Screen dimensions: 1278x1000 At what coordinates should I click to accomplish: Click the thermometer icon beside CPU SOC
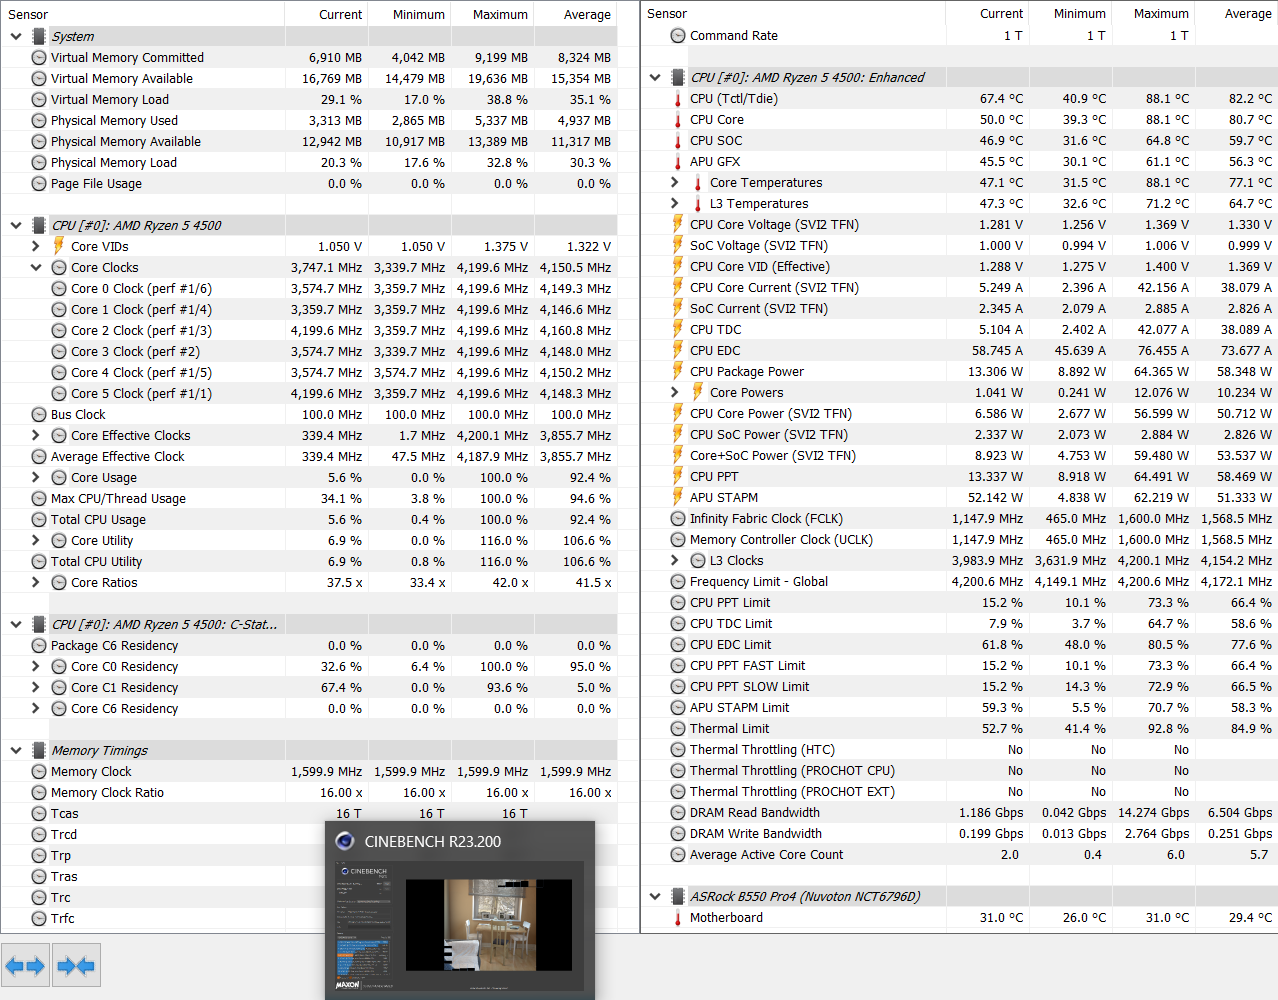pyautogui.click(x=678, y=140)
